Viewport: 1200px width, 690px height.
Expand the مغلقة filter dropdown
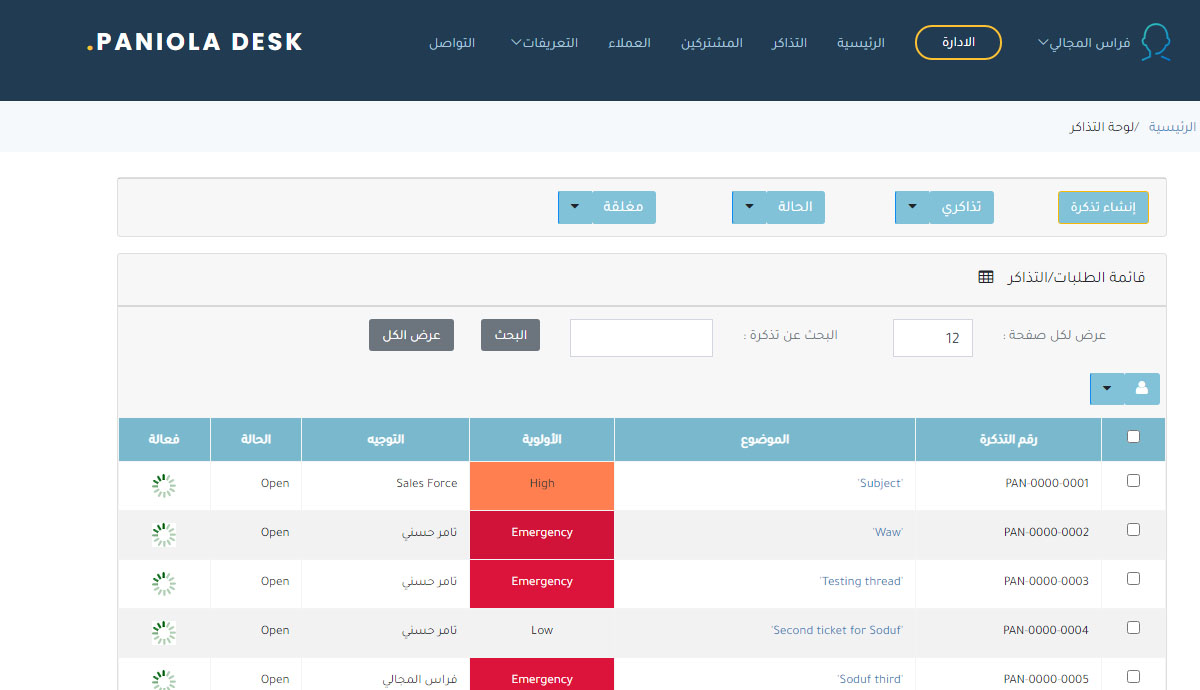click(575, 208)
